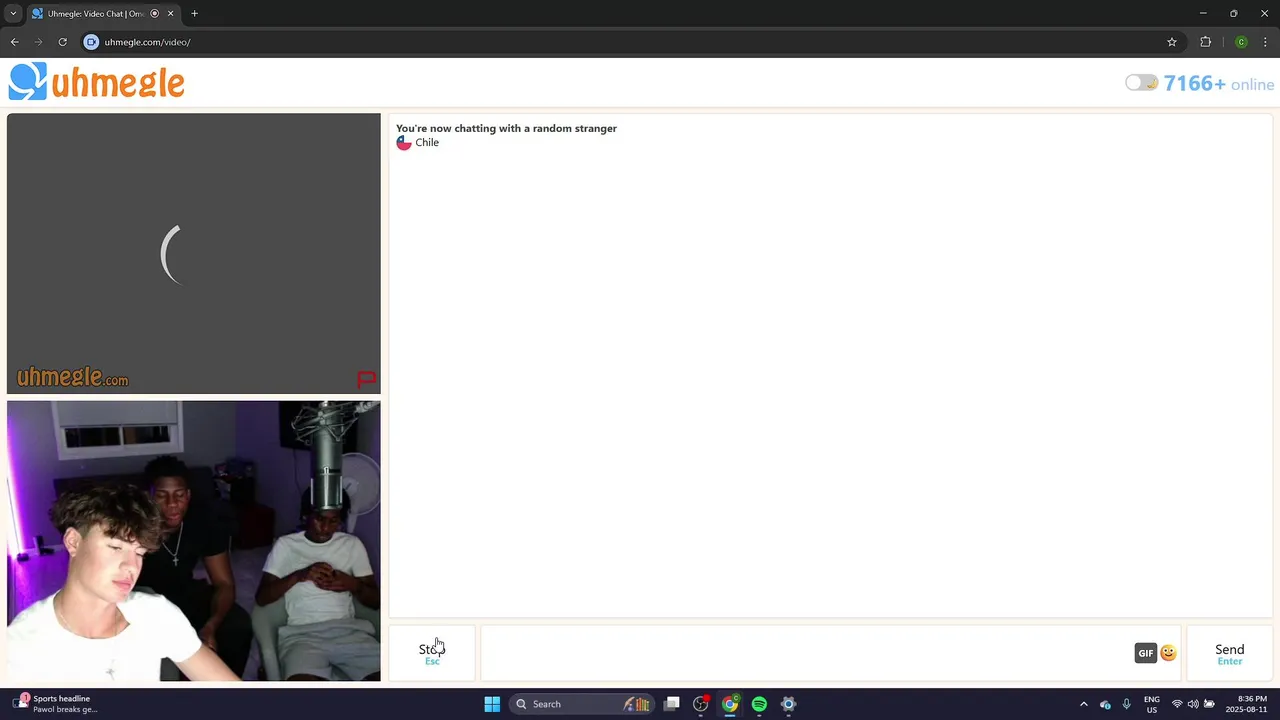
Task: Click 'You're now chatting with a random stranger'
Action: pos(506,128)
